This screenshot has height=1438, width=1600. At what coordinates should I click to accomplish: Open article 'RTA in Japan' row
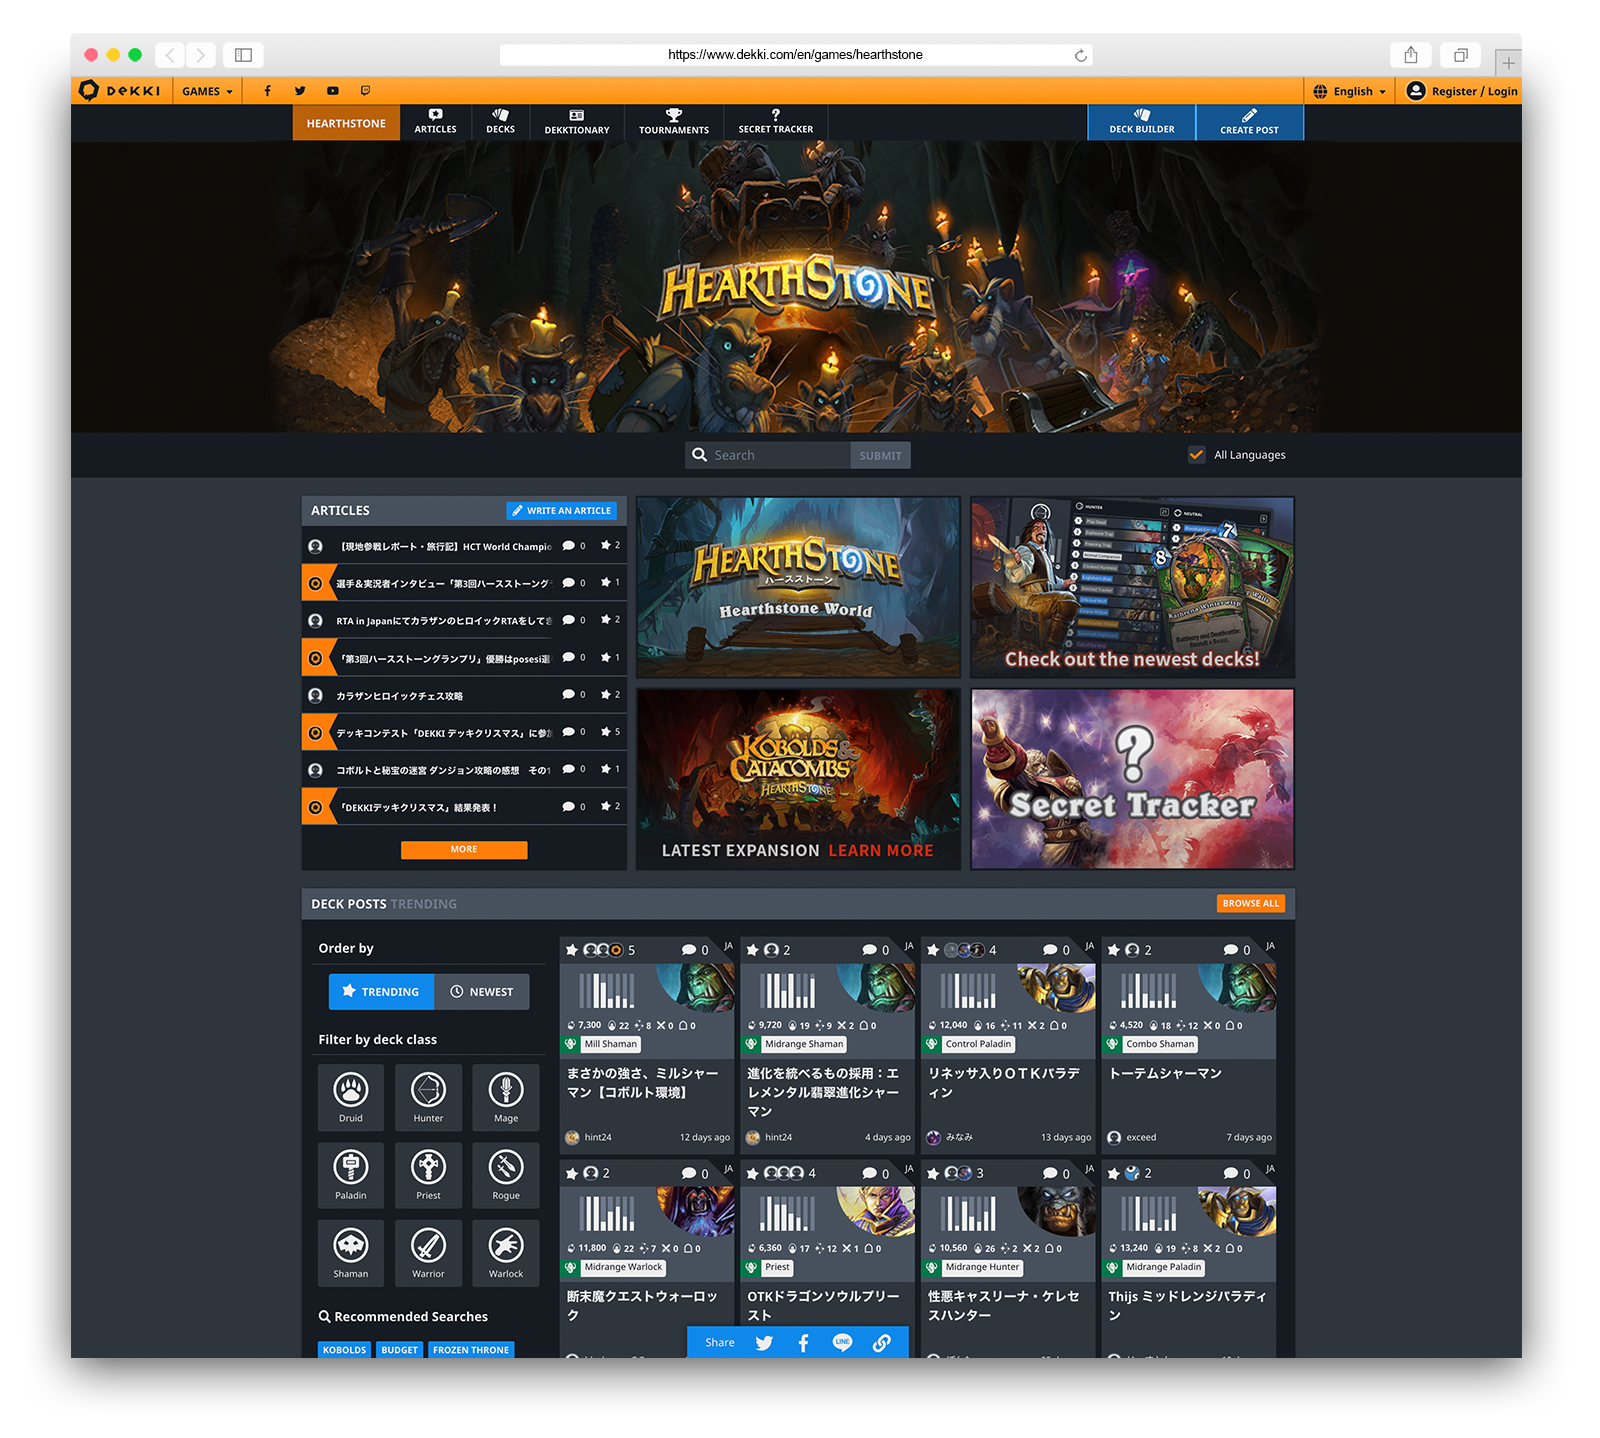(x=464, y=620)
